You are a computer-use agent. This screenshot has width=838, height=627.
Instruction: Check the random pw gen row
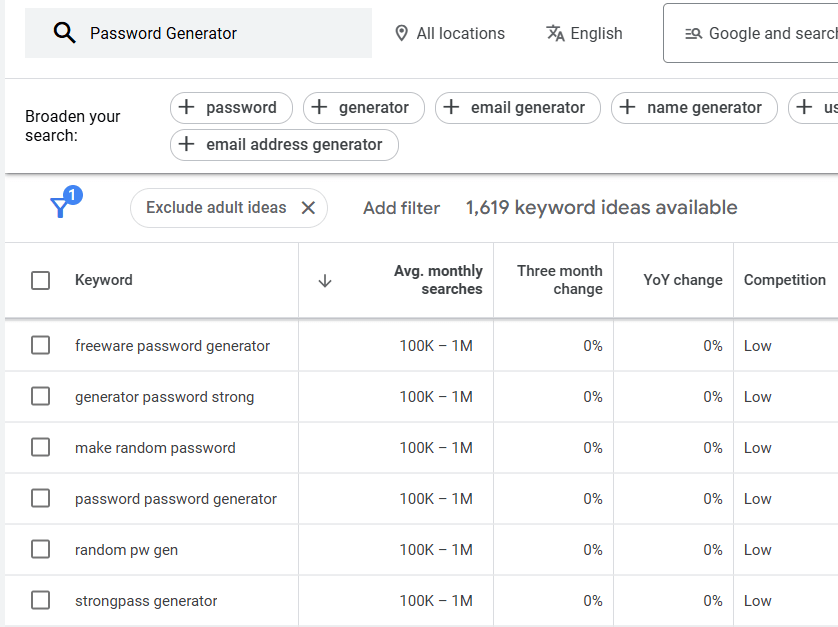click(x=41, y=549)
